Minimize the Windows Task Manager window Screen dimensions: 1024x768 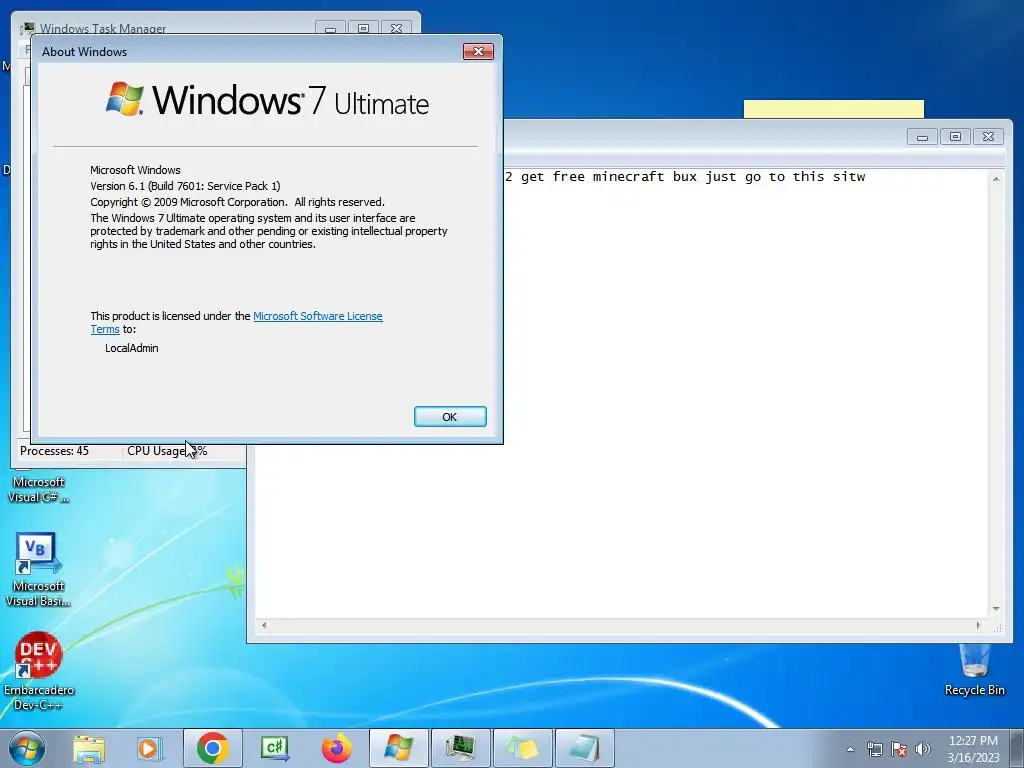point(330,29)
